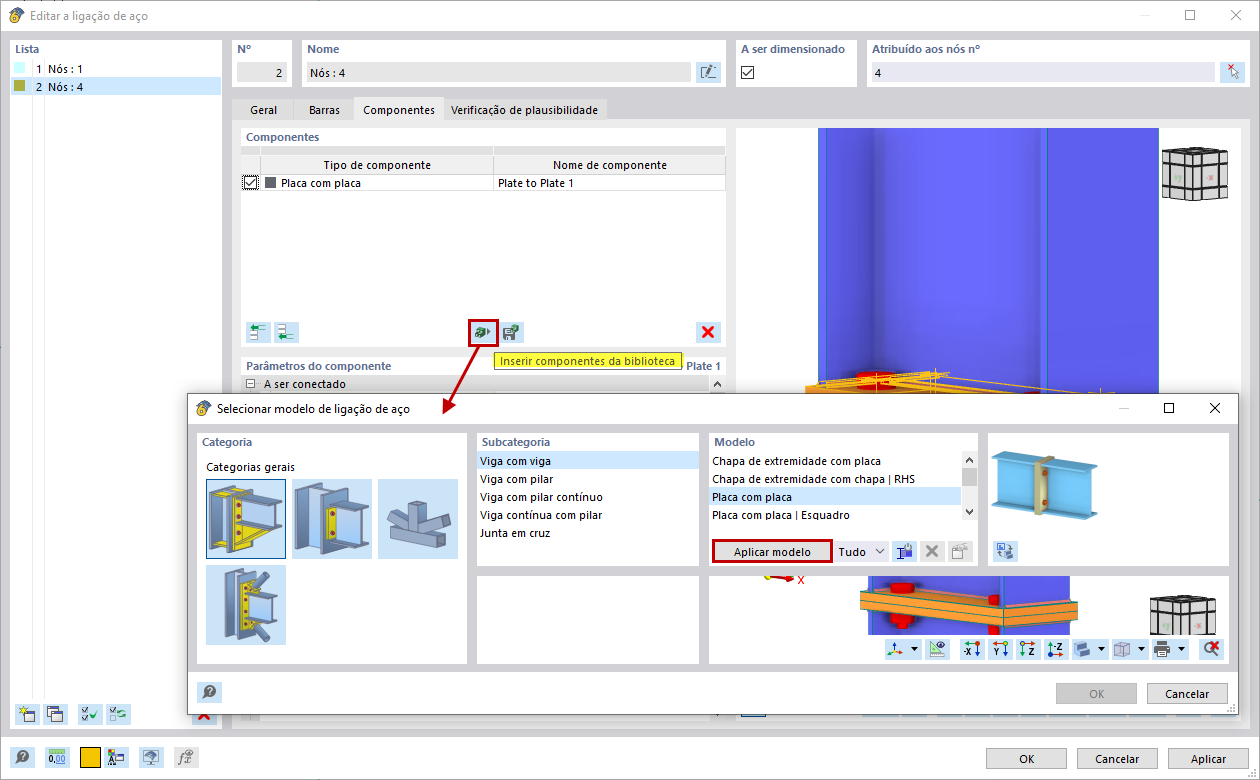The image size is (1260, 780).
Task: Click select all checkmarks icon under Lista
Action: [90, 714]
